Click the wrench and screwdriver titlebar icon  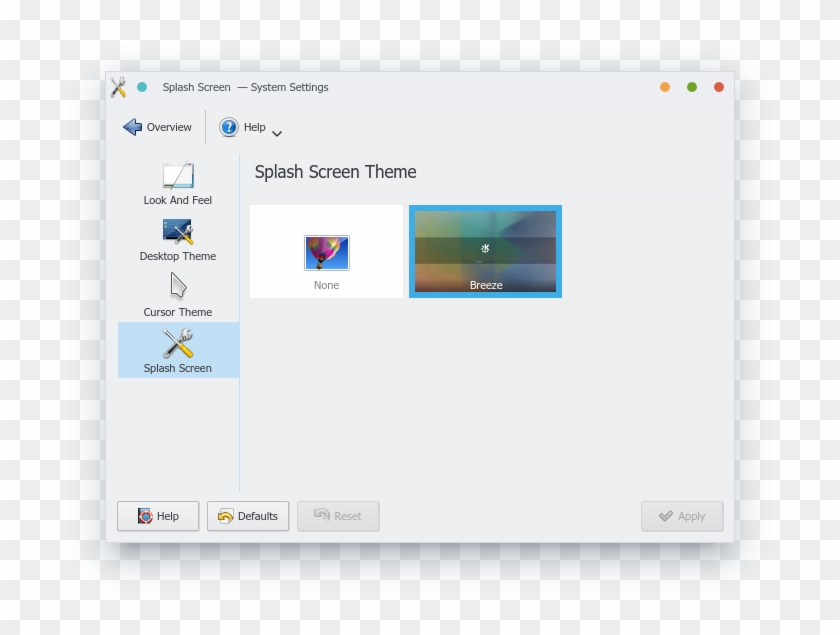(x=119, y=86)
